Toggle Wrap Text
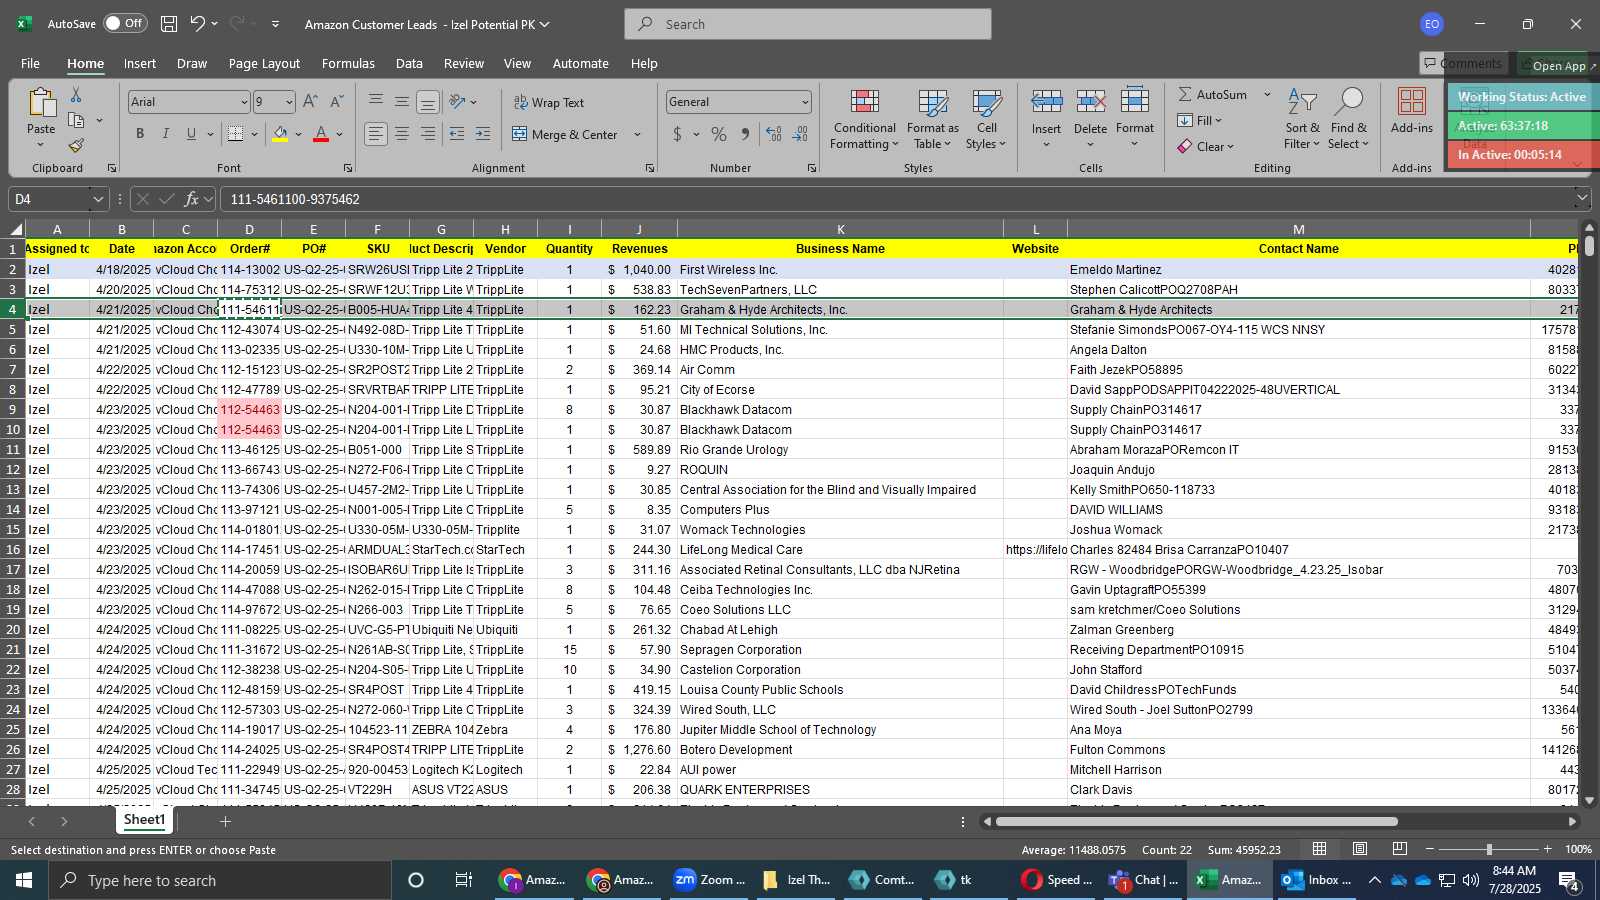The width and height of the screenshot is (1600, 900). pyautogui.click(x=549, y=102)
